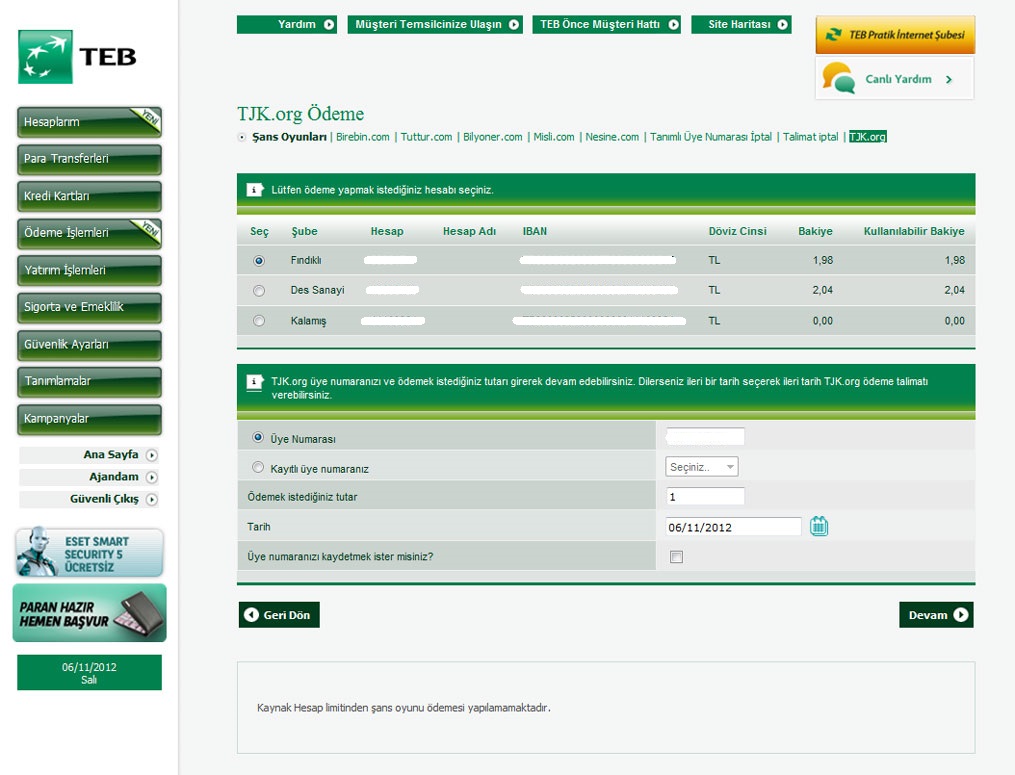Click the Ödemek istediğiniz tutar amount field

[705, 497]
